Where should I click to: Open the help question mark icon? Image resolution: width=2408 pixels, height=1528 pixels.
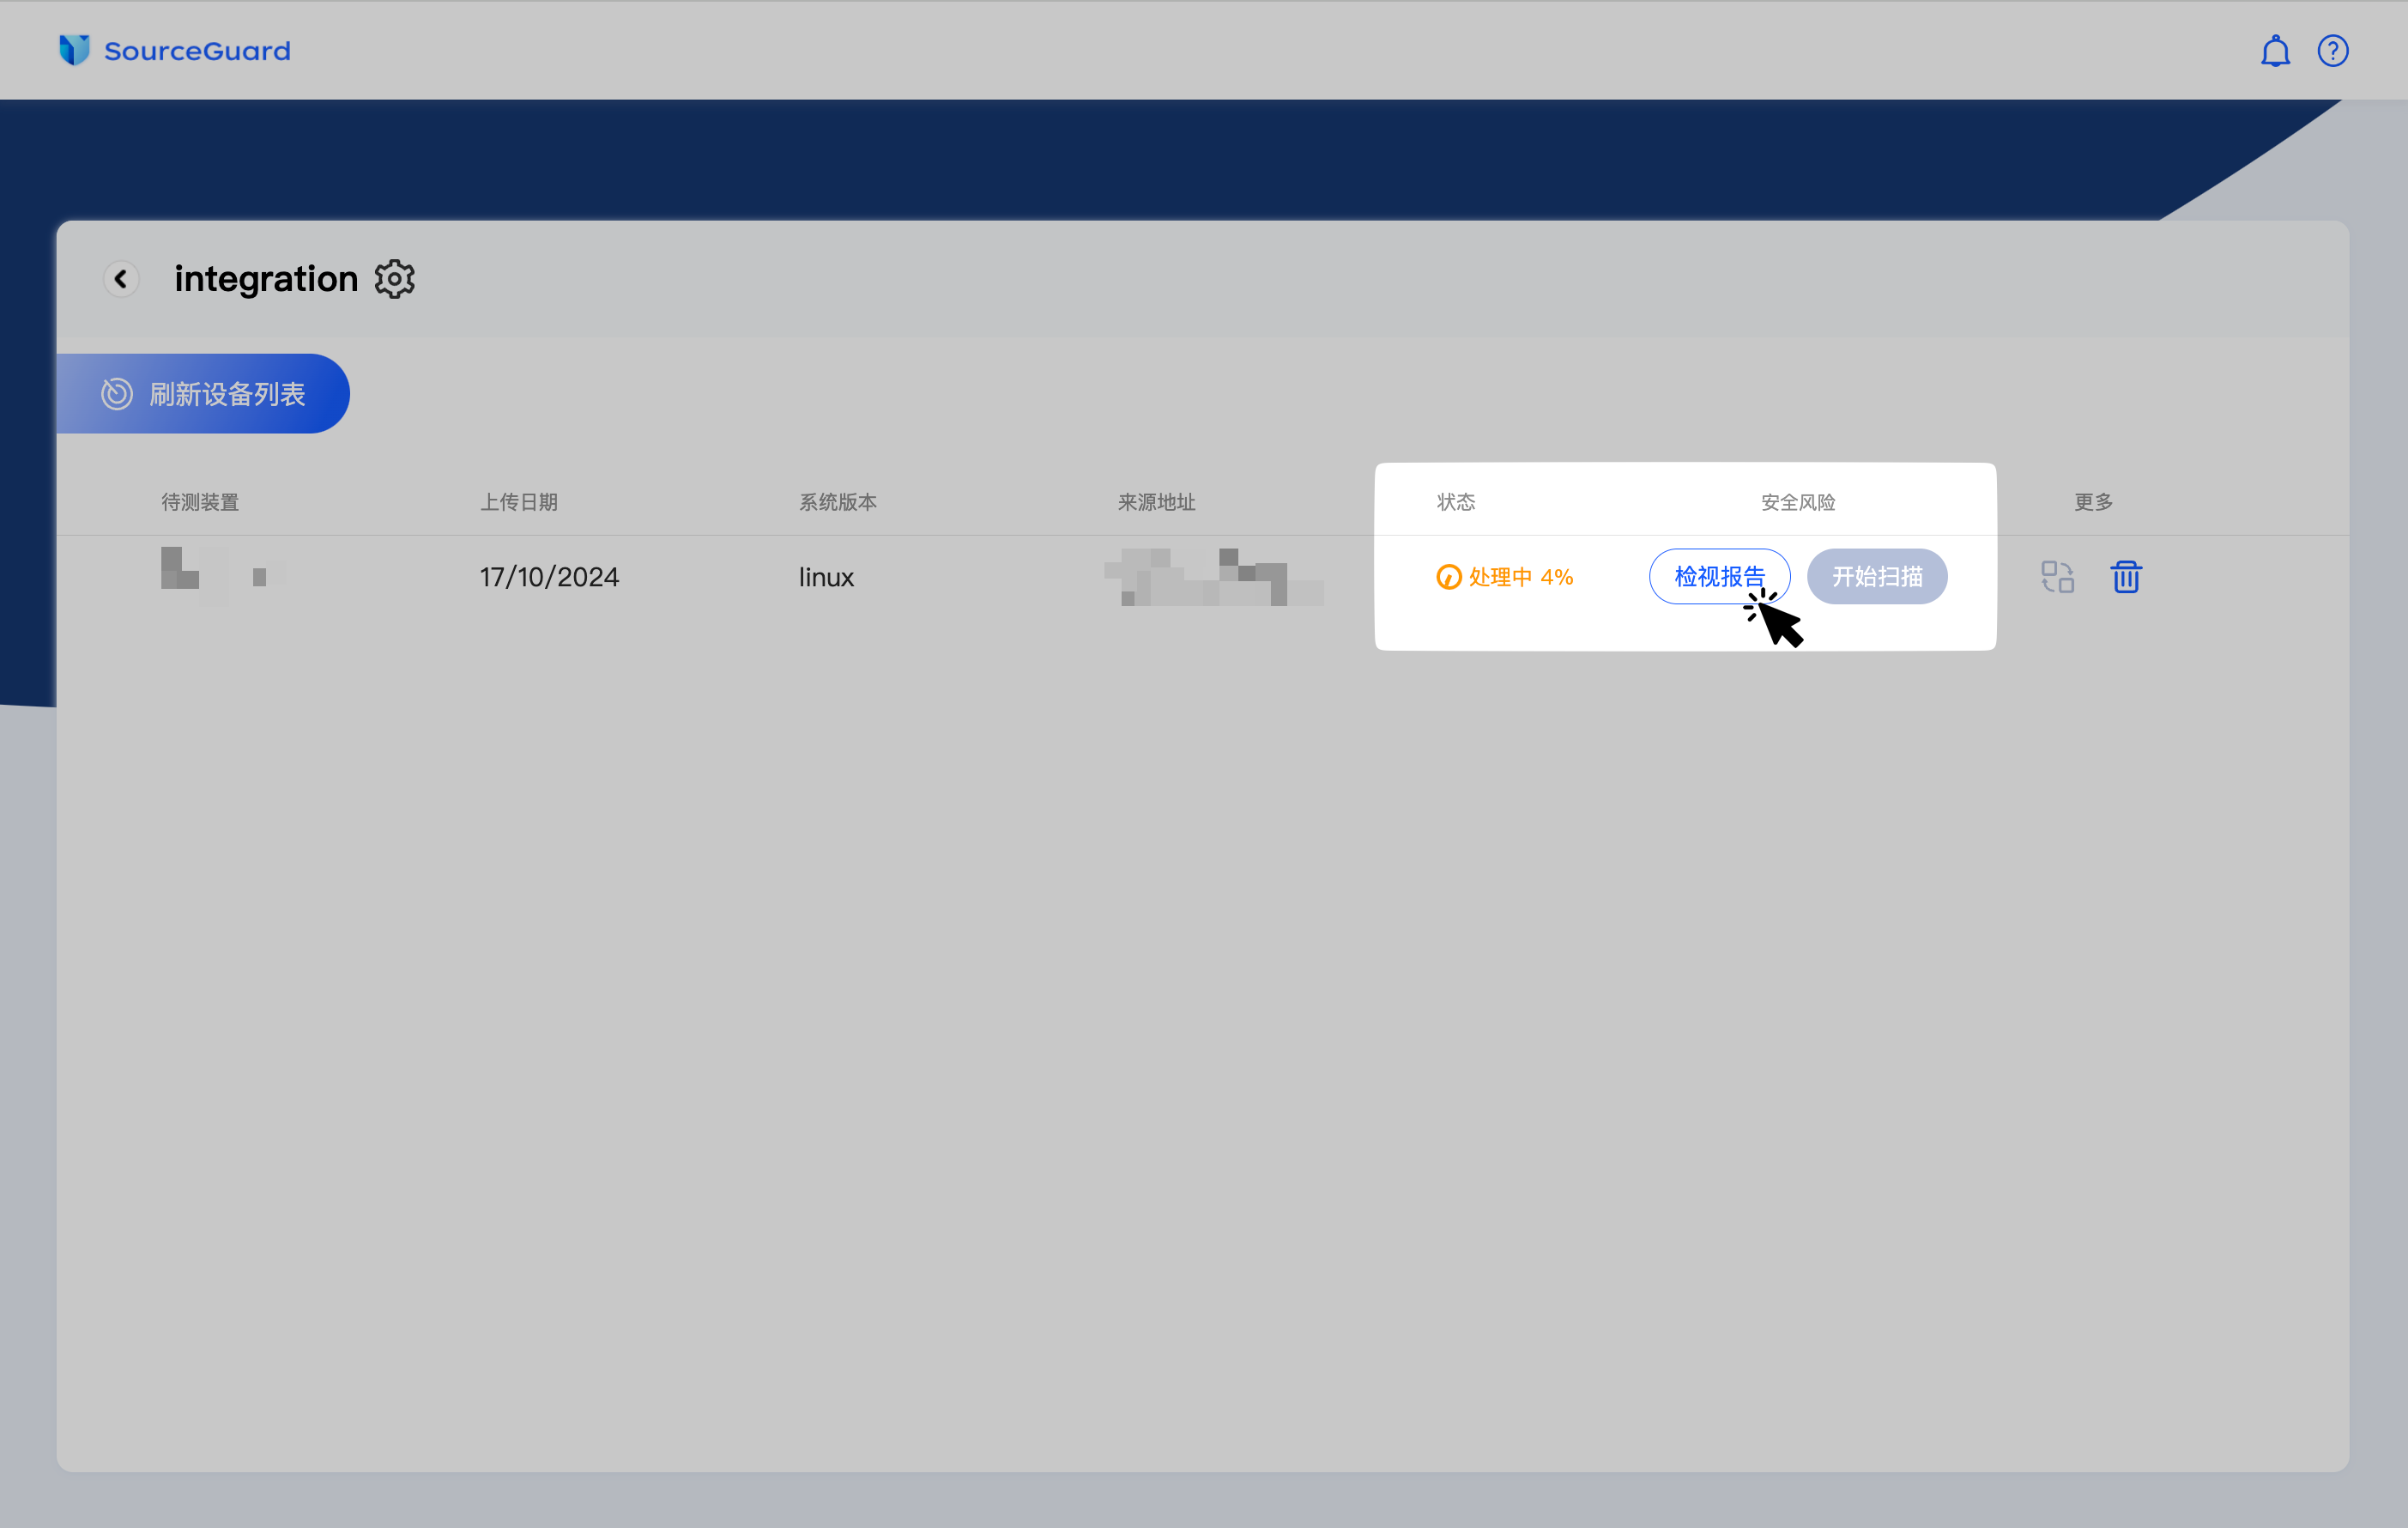(2332, 50)
